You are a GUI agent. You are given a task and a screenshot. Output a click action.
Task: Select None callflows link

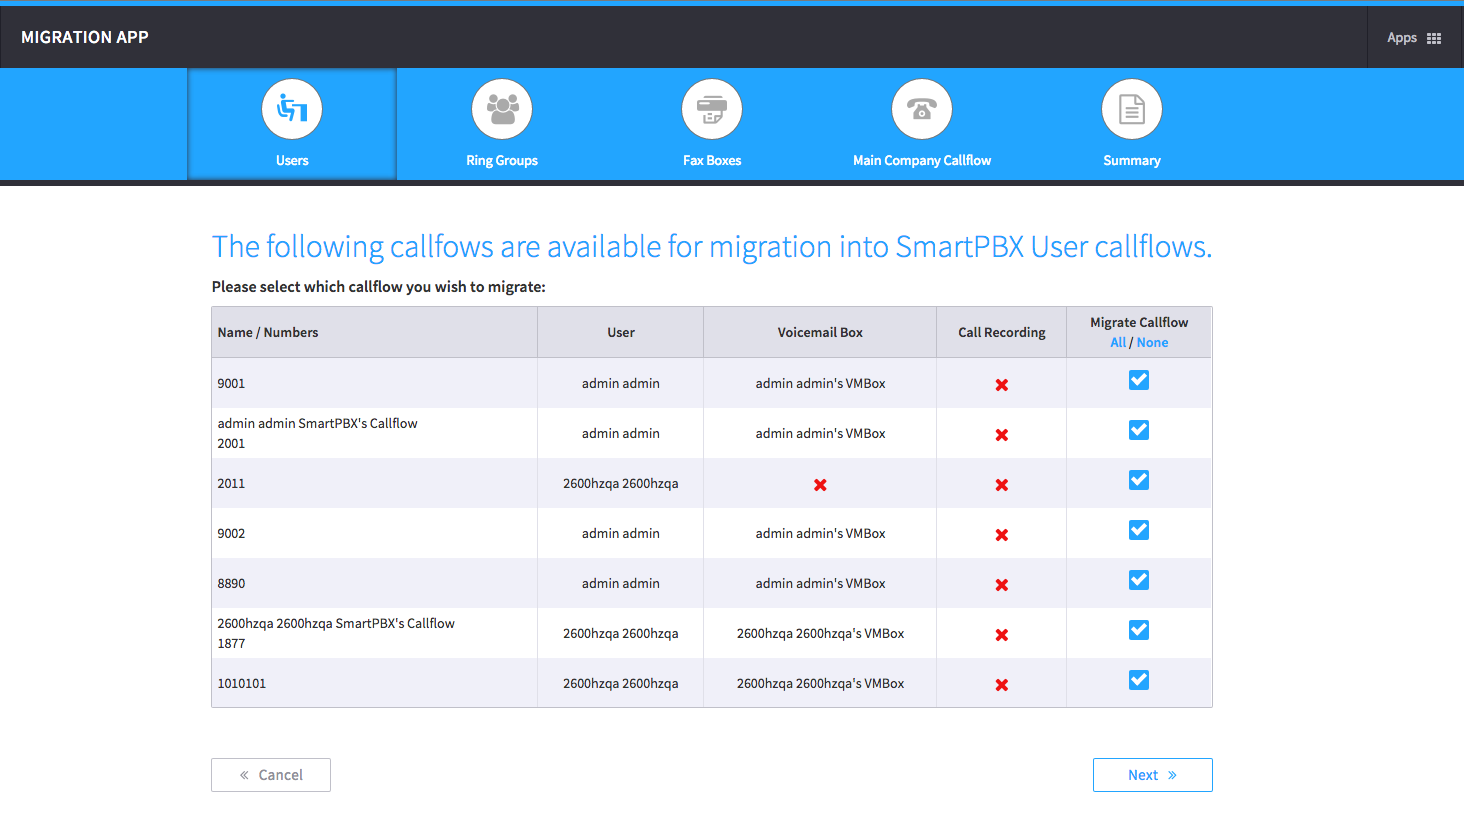(x=1152, y=342)
